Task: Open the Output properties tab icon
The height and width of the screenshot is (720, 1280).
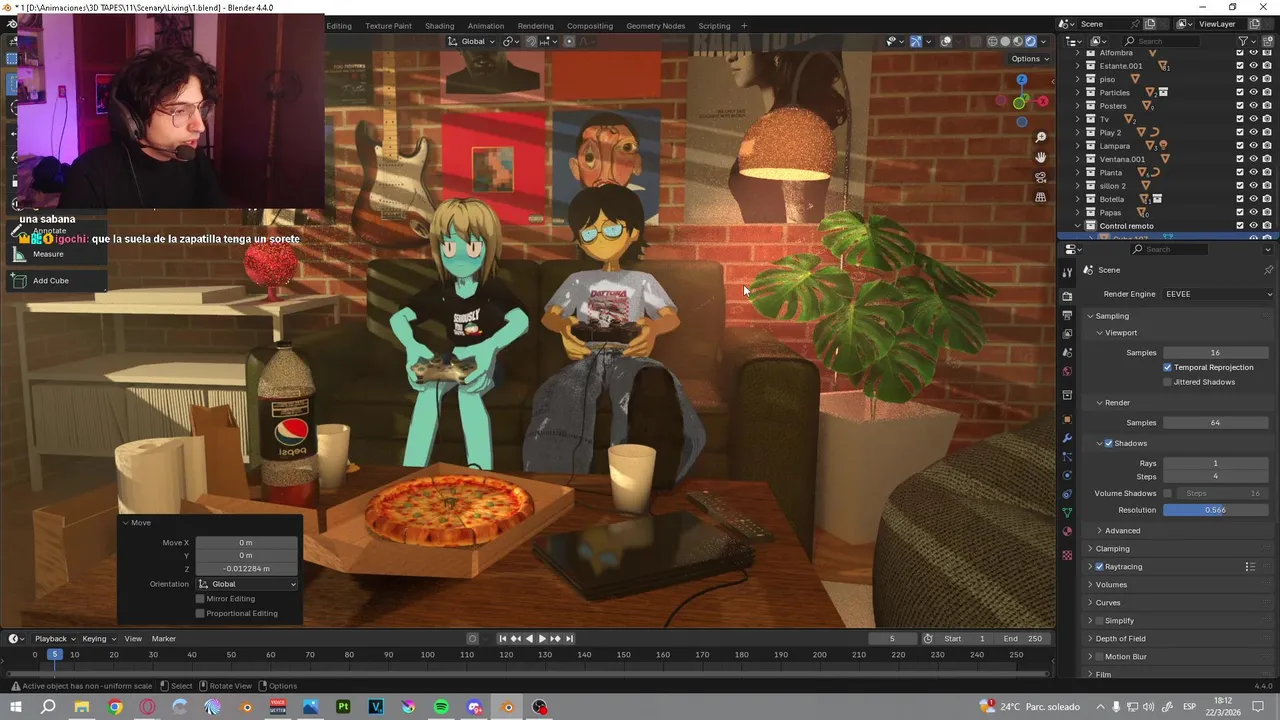Action: (x=1067, y=315)
